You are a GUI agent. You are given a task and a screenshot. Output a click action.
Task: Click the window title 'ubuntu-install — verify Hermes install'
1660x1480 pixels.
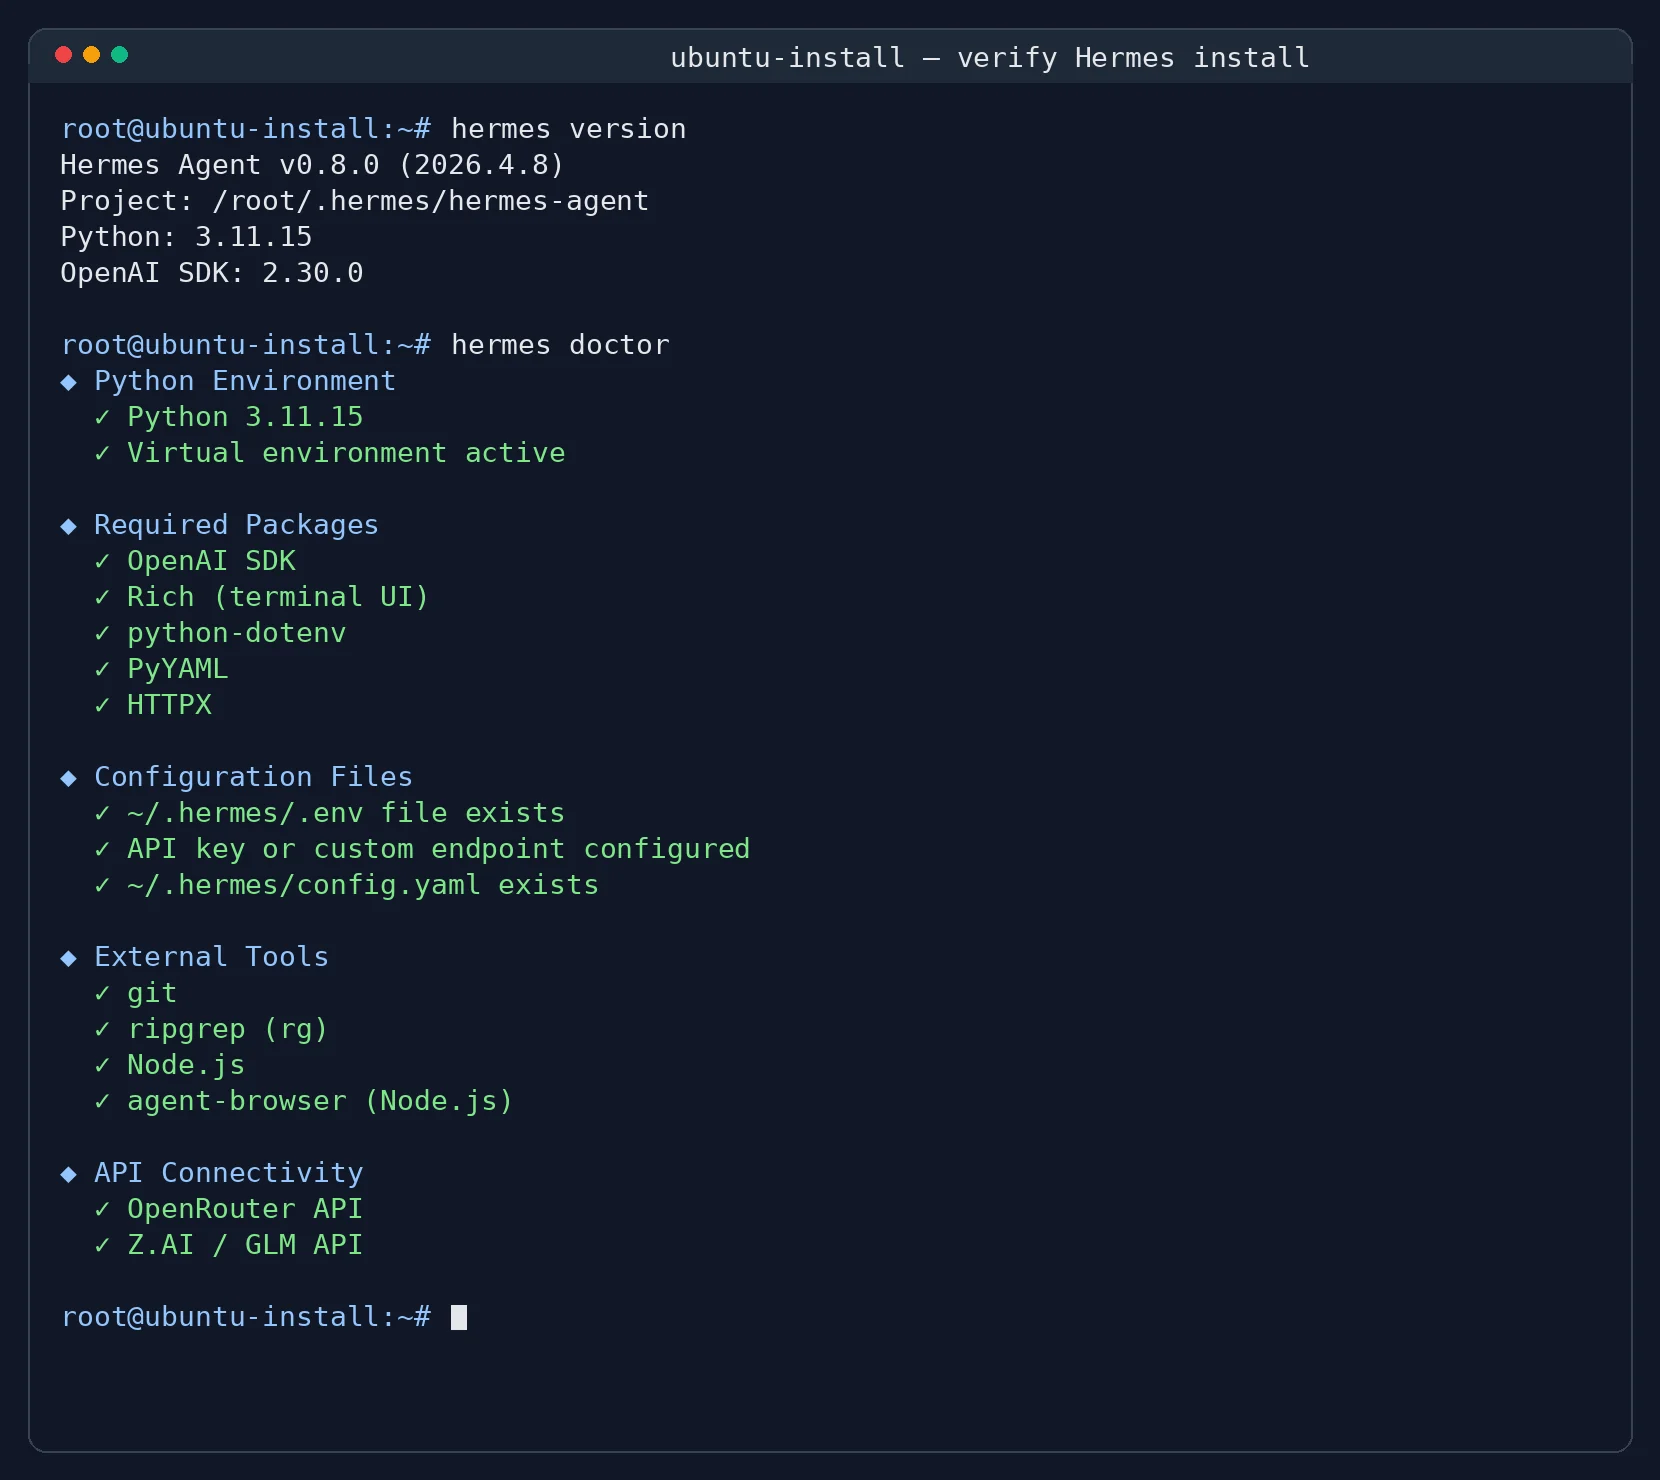(989, 58)
